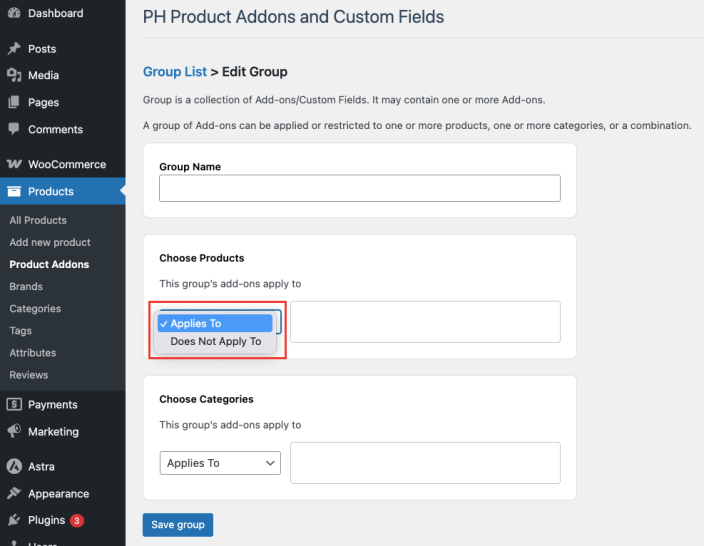
Task: Click the Plugins plug icon
Action: 14,520
